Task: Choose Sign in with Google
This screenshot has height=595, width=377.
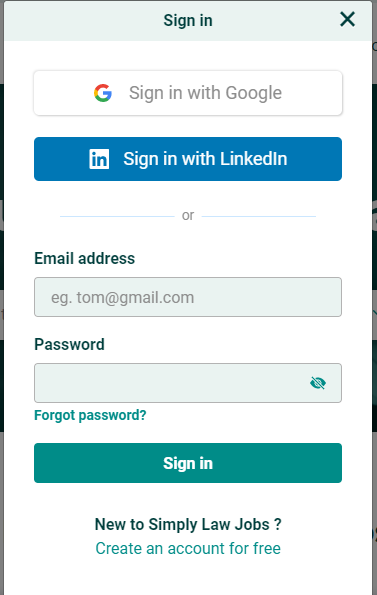Action: click(x=188, y=93)
